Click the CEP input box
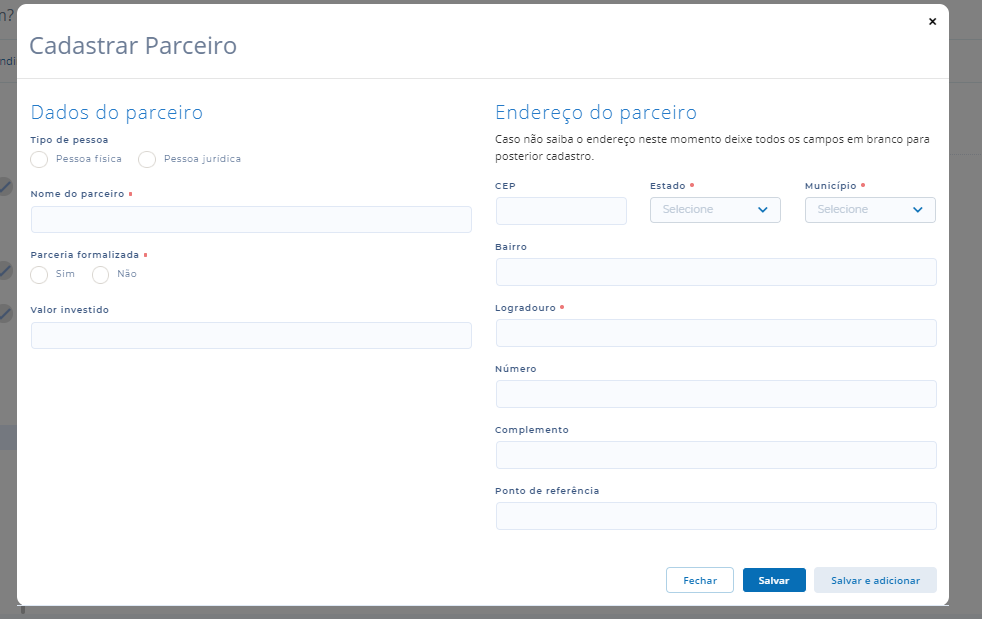982x619 pixels. (x=561, y=211)
